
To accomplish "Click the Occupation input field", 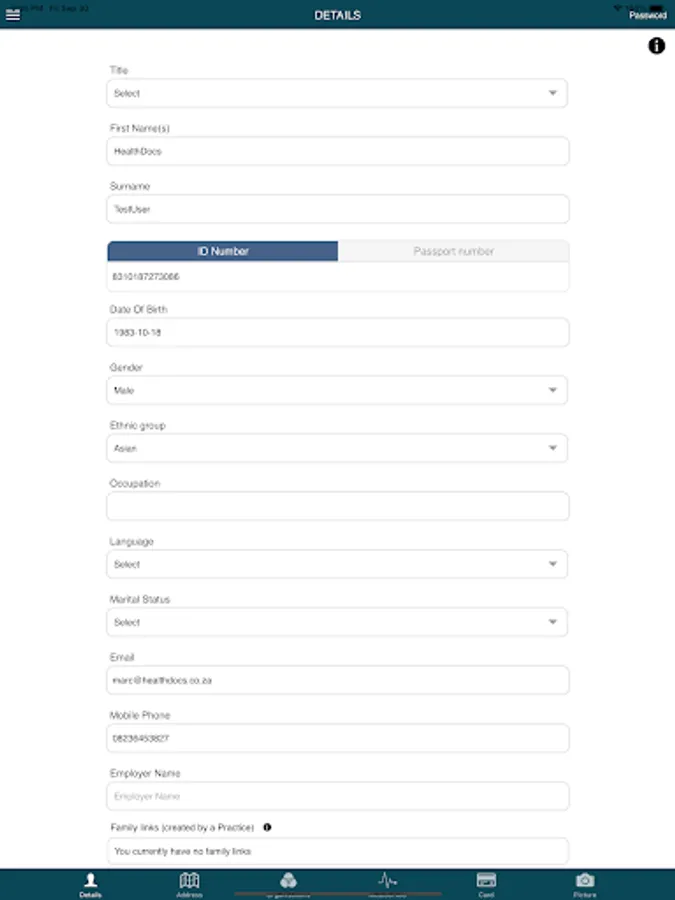I will click(337, 506).
